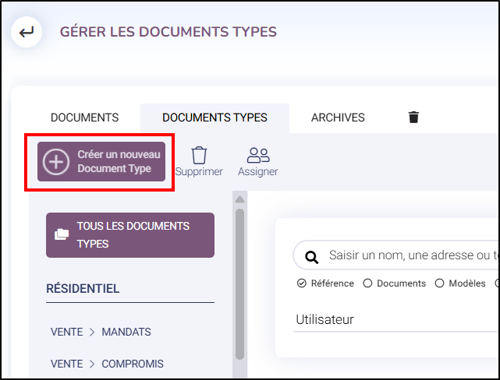
Task: Click the Assigner users icon
Action: pos(258,155)
